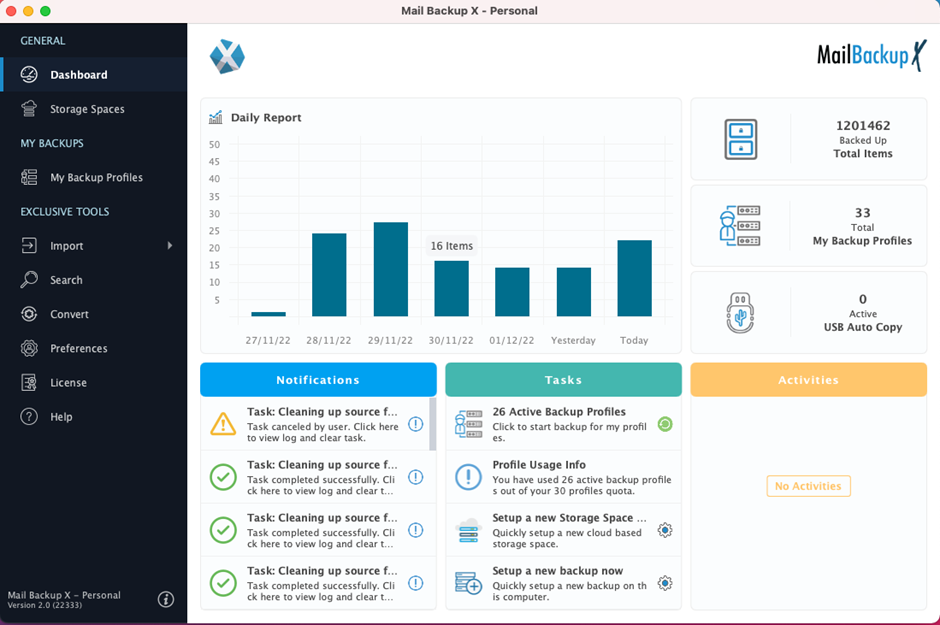This screenshot has height=625, width=940.
Task: Click the Notifications panel header
Action: [x=318, y=379]
